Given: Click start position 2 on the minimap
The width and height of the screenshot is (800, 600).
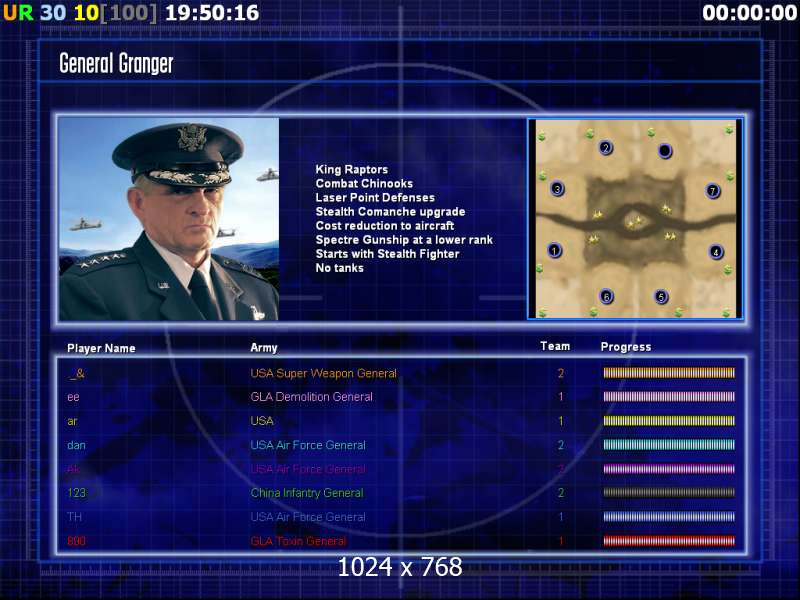Looking at the screenshot, I should pos(606,148).
